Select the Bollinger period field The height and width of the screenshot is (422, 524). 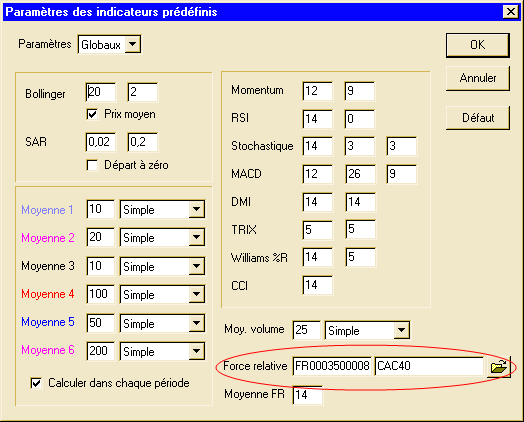click(101, 92)
